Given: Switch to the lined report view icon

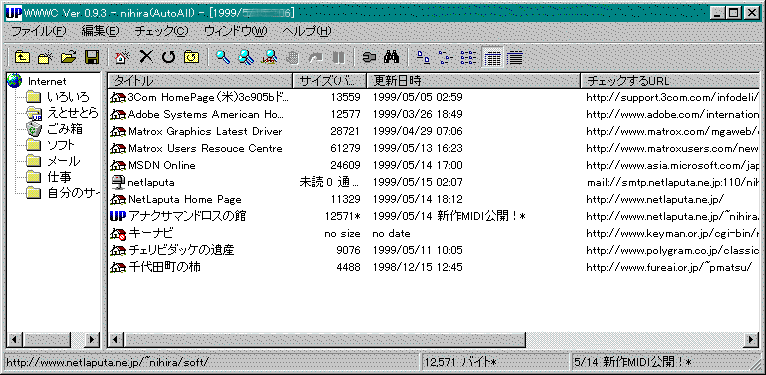Looking at the screenshot, I should (x=514, y=57).
